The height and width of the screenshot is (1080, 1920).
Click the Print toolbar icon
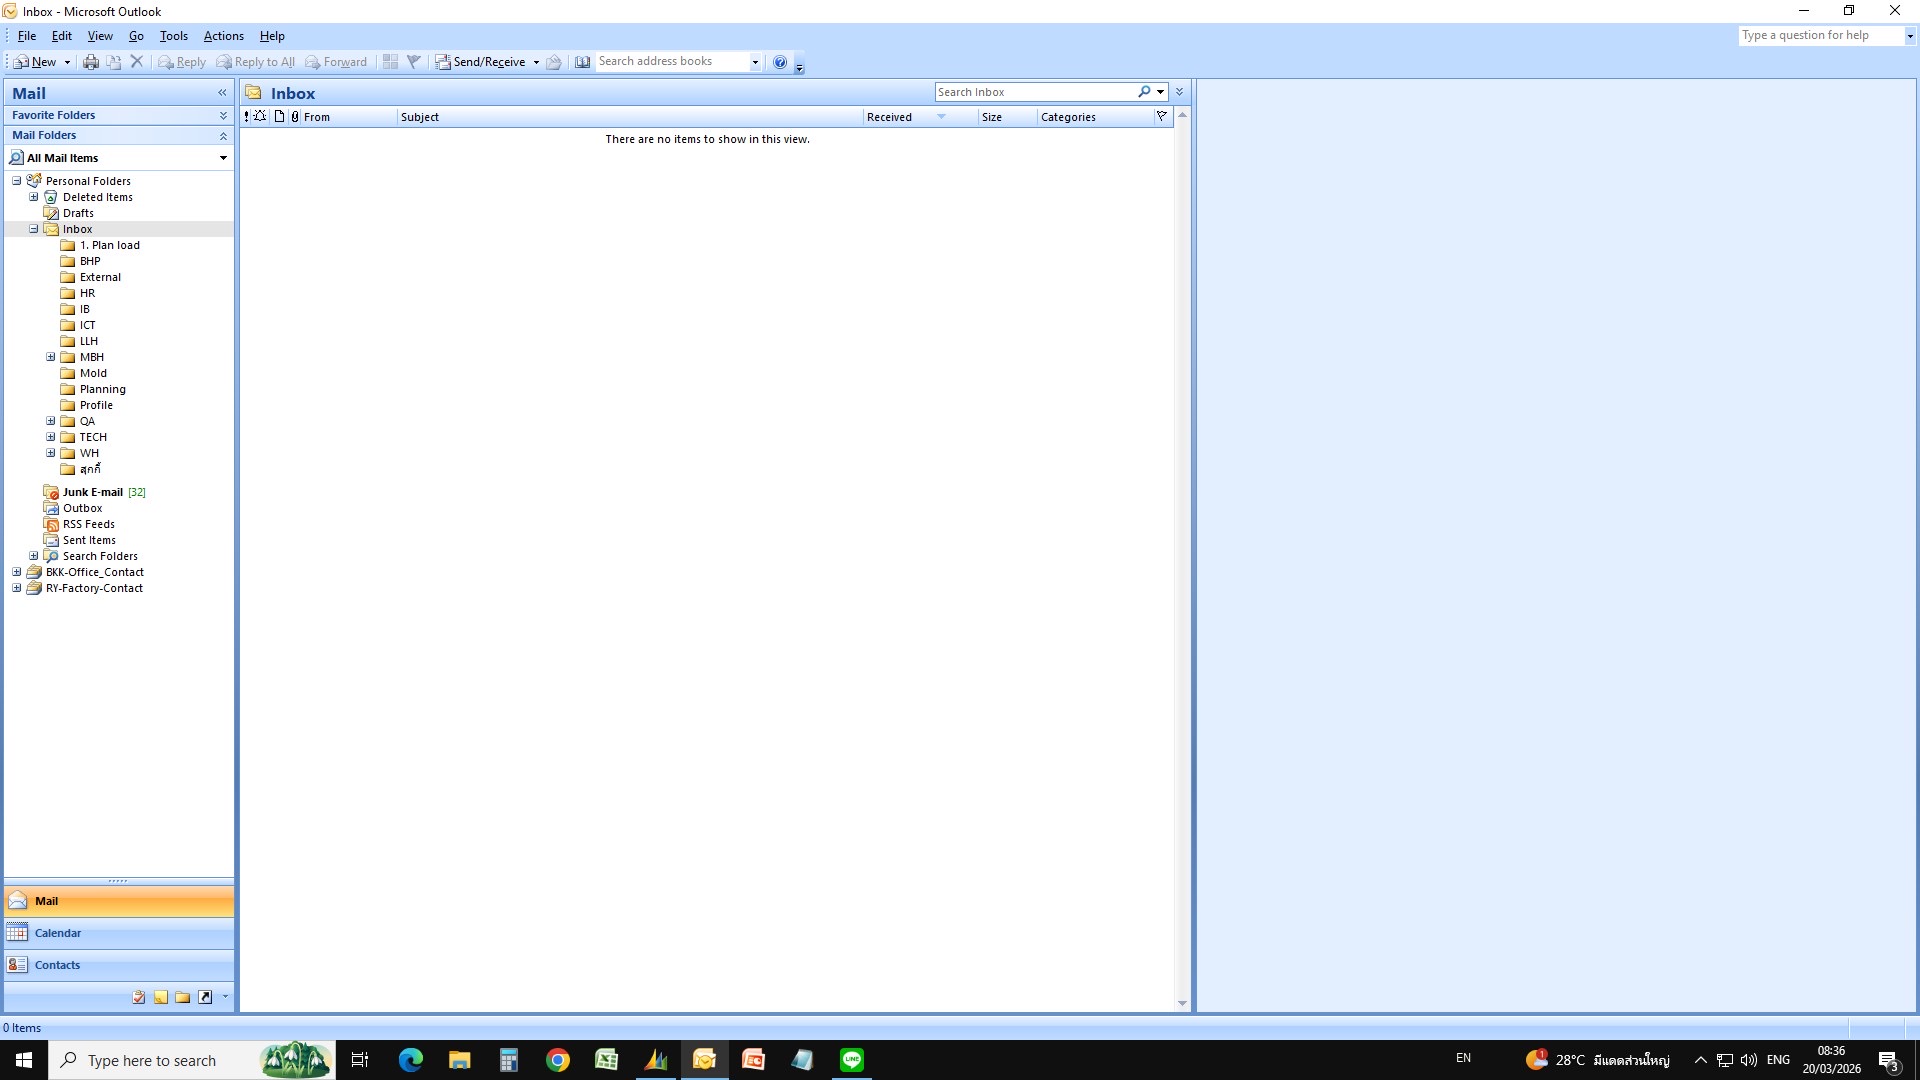tap(91, 62)
